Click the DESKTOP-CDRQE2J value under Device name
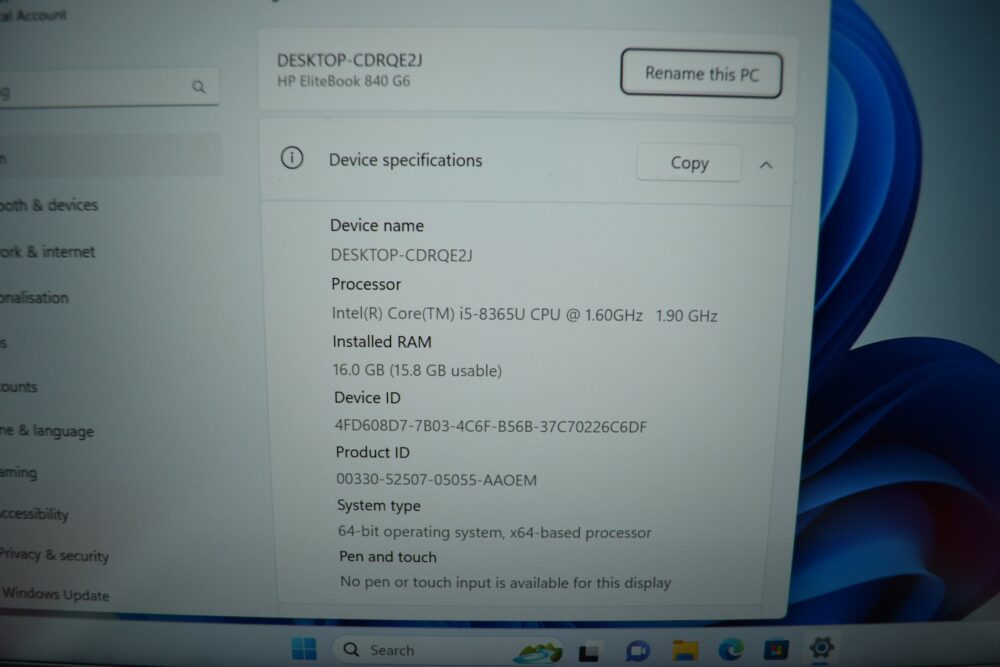This screenshot has height=667, width=1000. tap(401, 255)
